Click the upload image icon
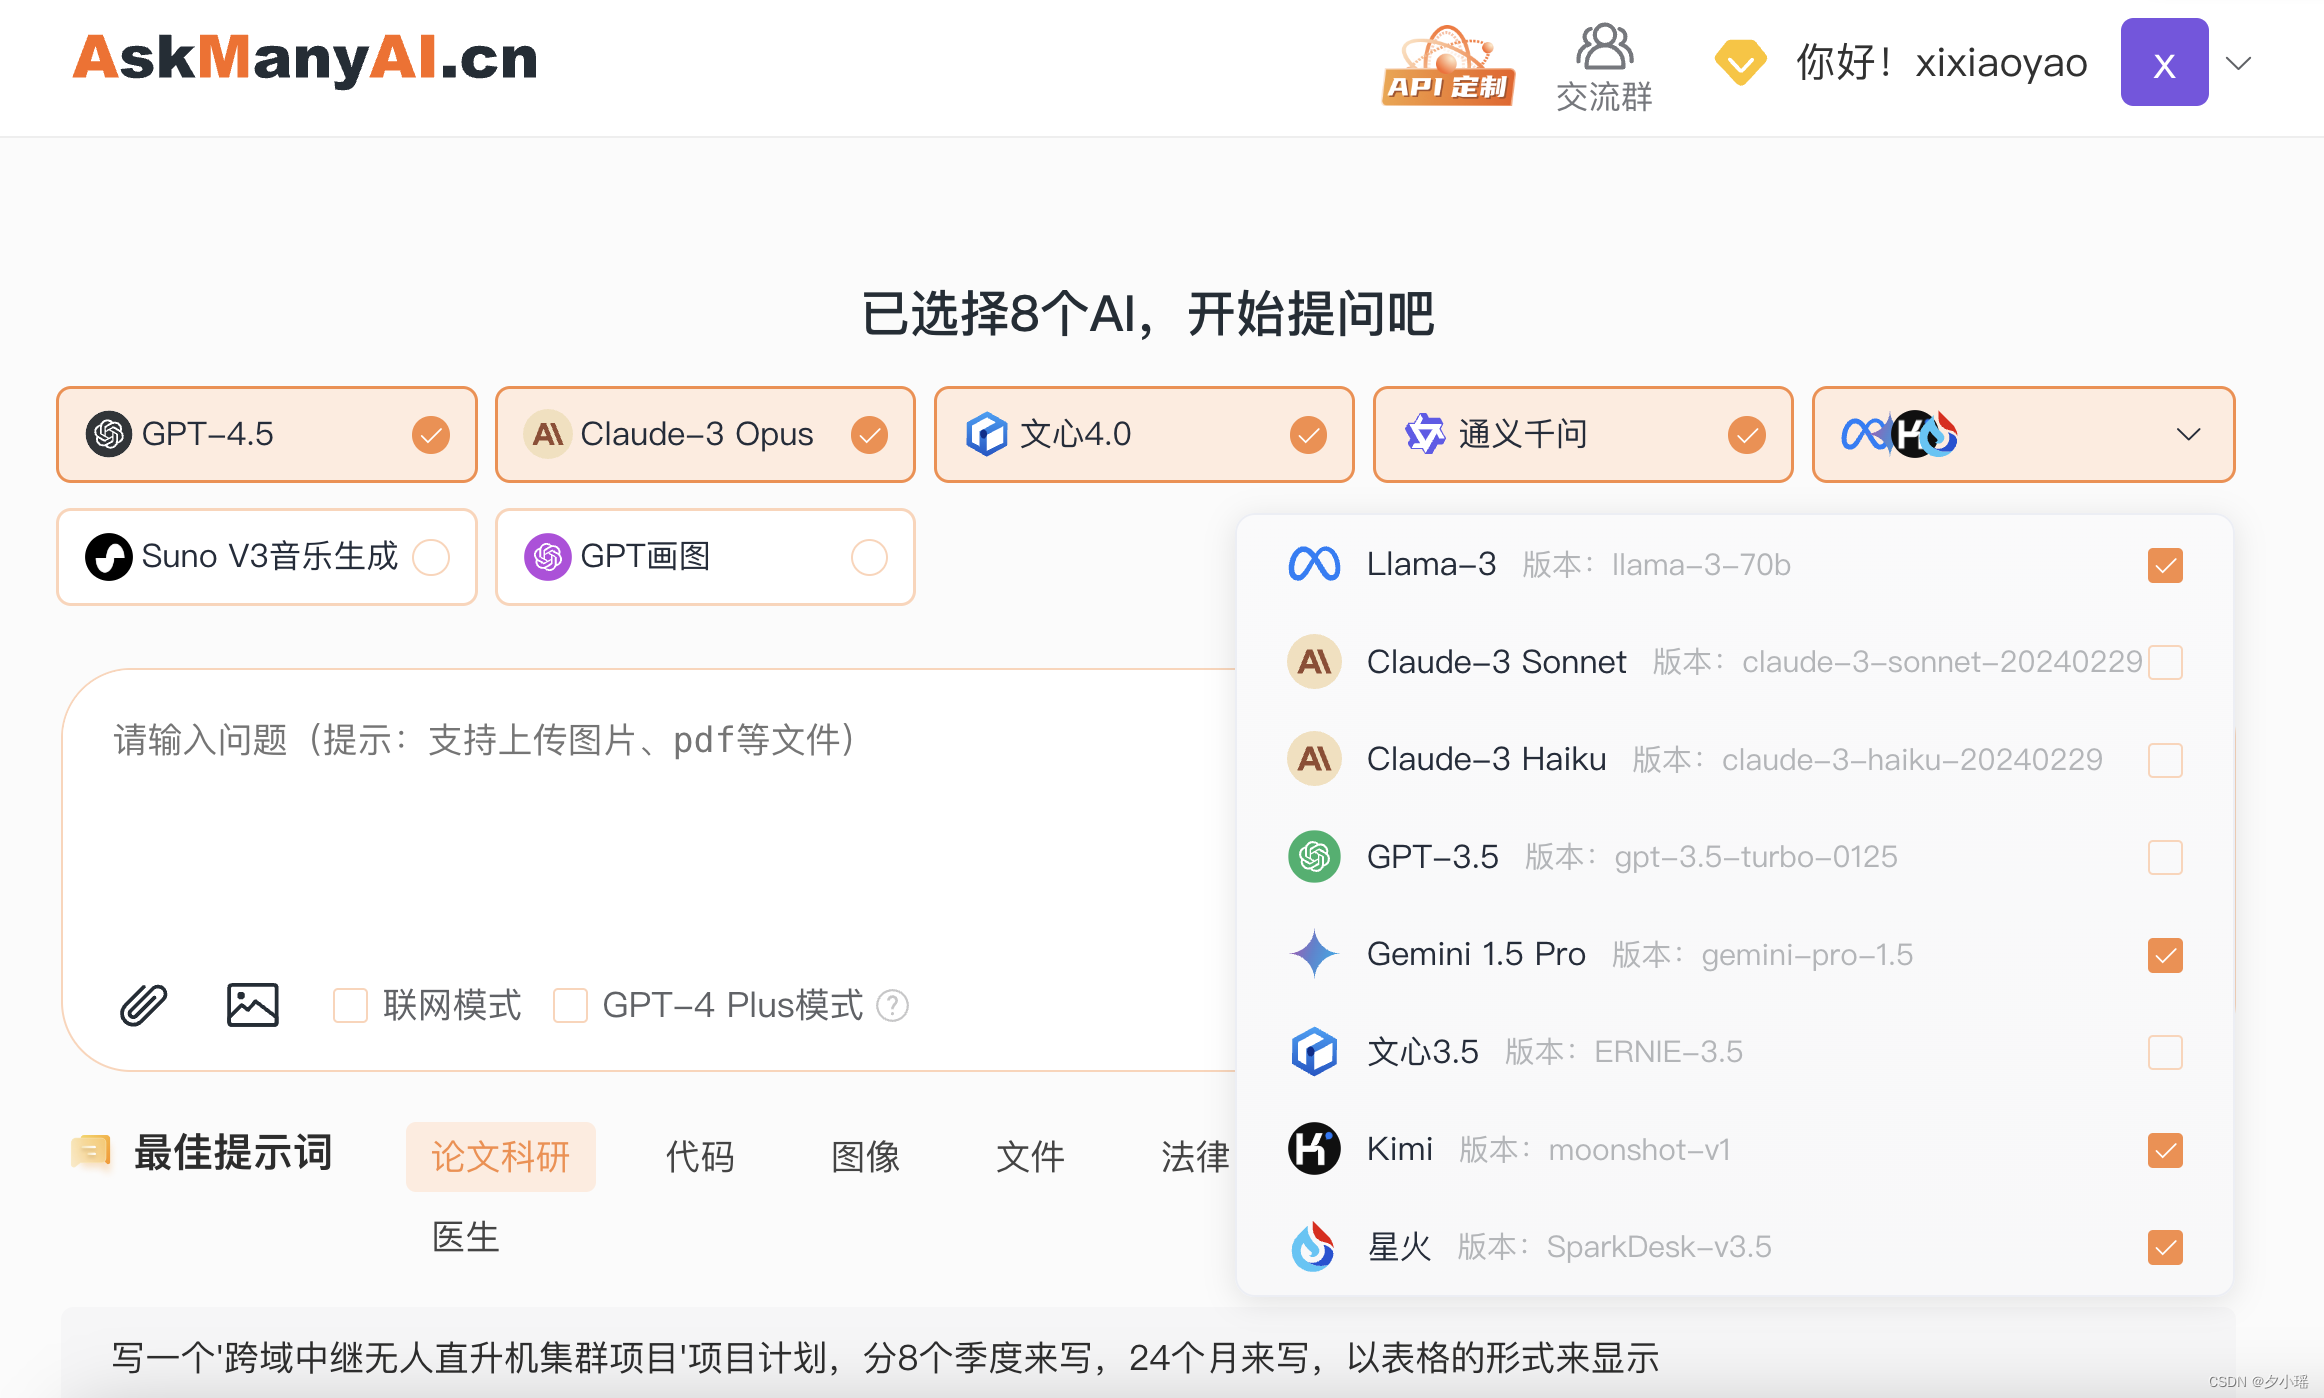 pyautogui.click(x=252, y=1005)
